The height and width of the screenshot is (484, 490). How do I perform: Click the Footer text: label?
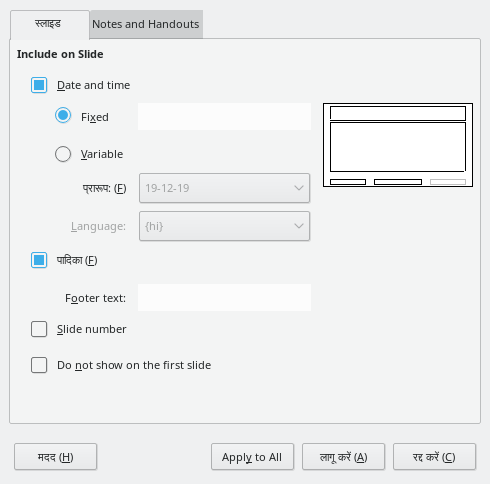point(95,298)
